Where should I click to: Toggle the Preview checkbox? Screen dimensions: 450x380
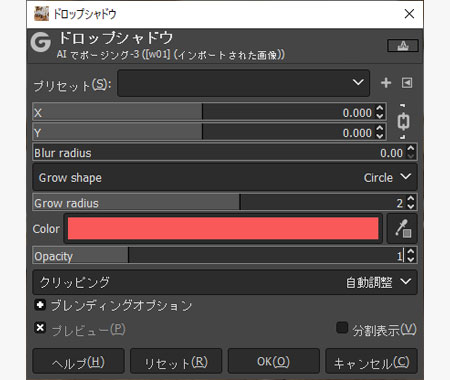(x=40, y=328)
